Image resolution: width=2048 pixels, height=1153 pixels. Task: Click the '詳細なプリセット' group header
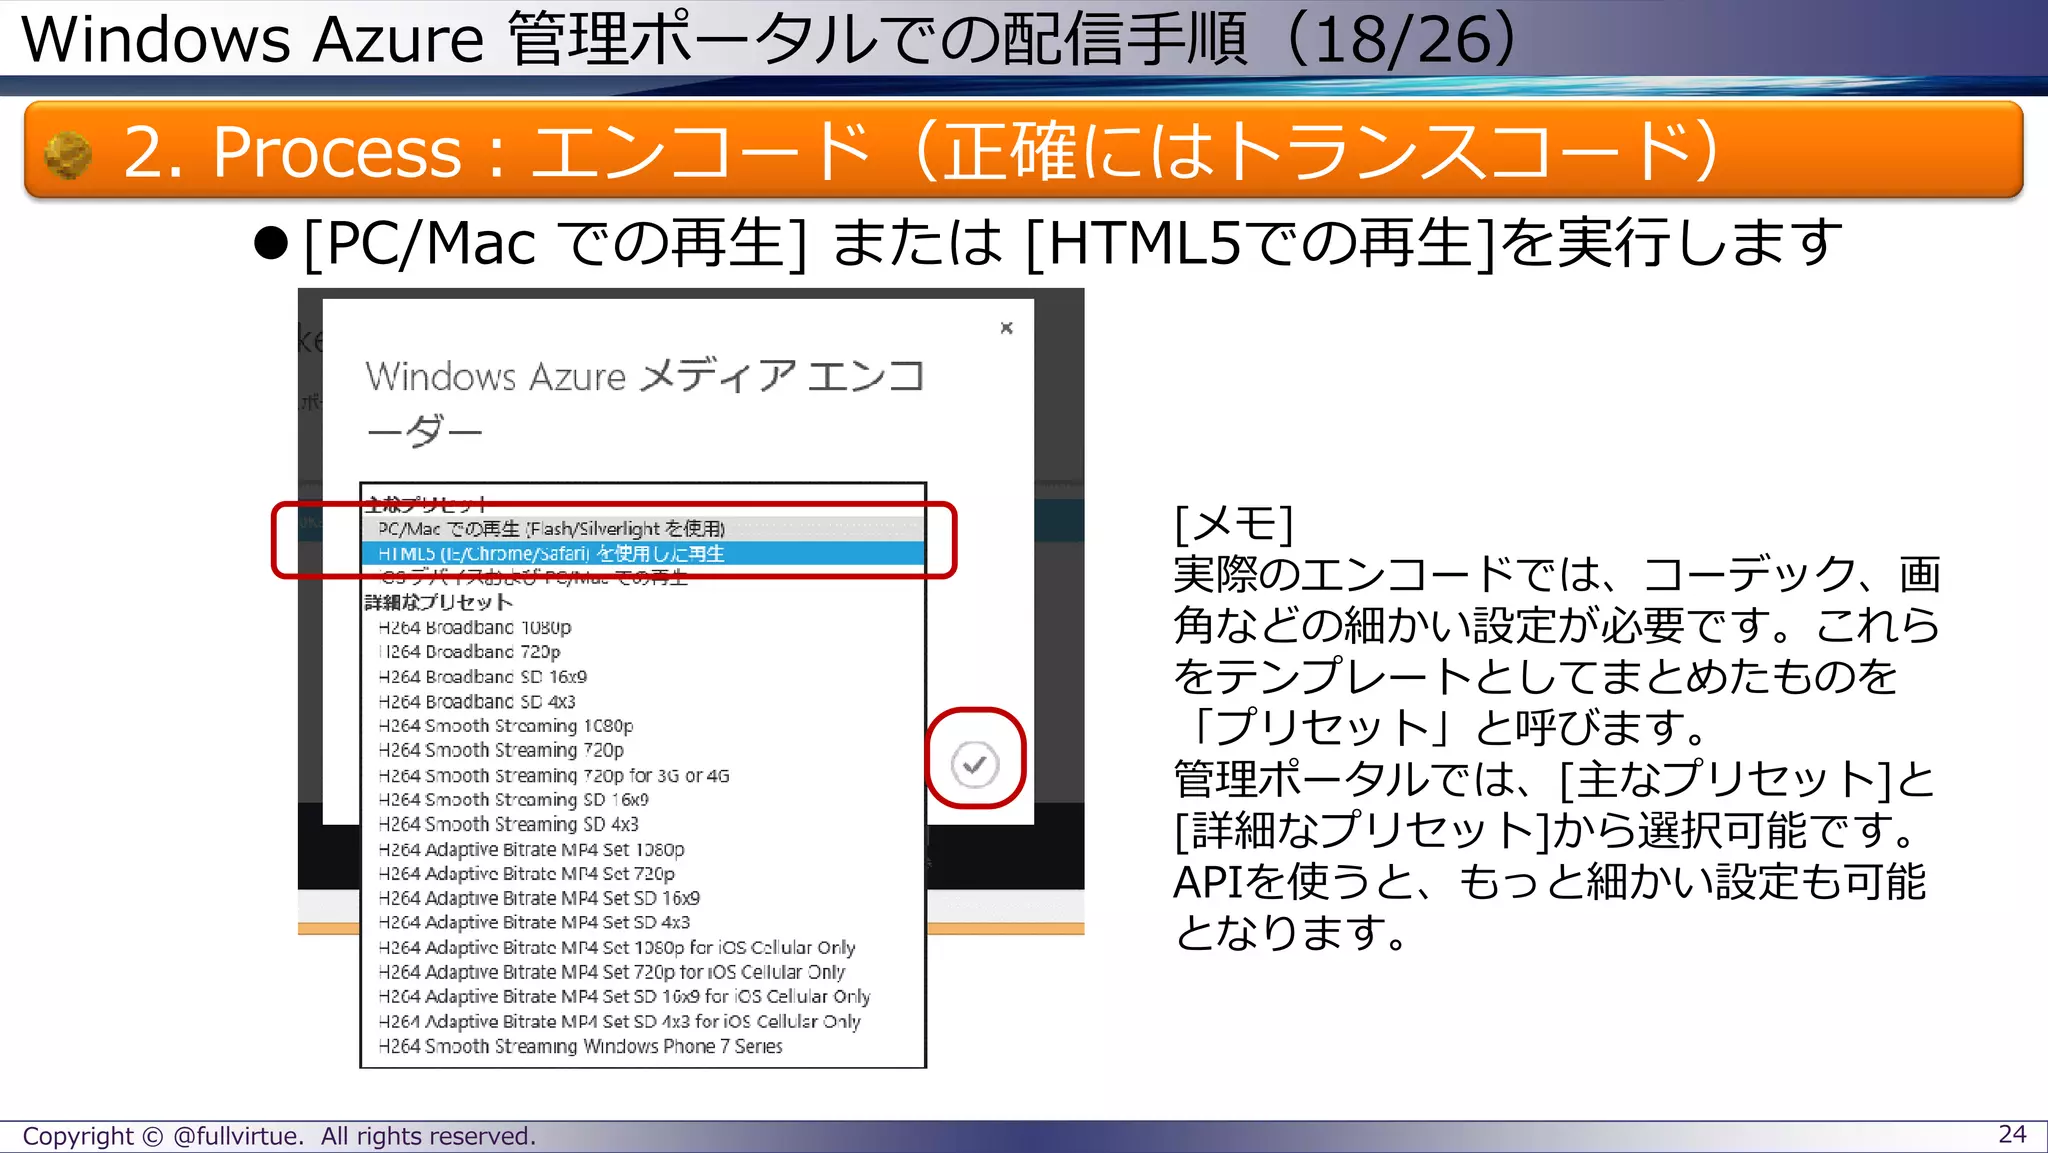438,602
